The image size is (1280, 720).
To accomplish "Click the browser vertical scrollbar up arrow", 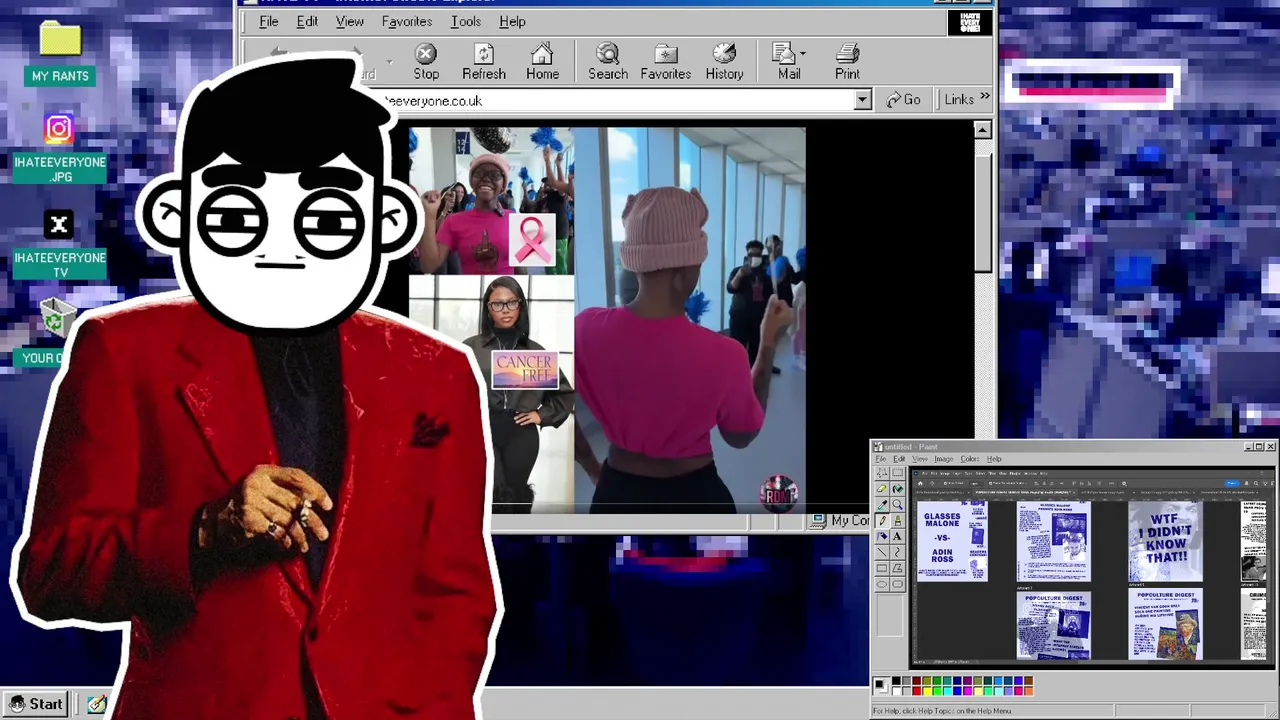I will [983, 130].
